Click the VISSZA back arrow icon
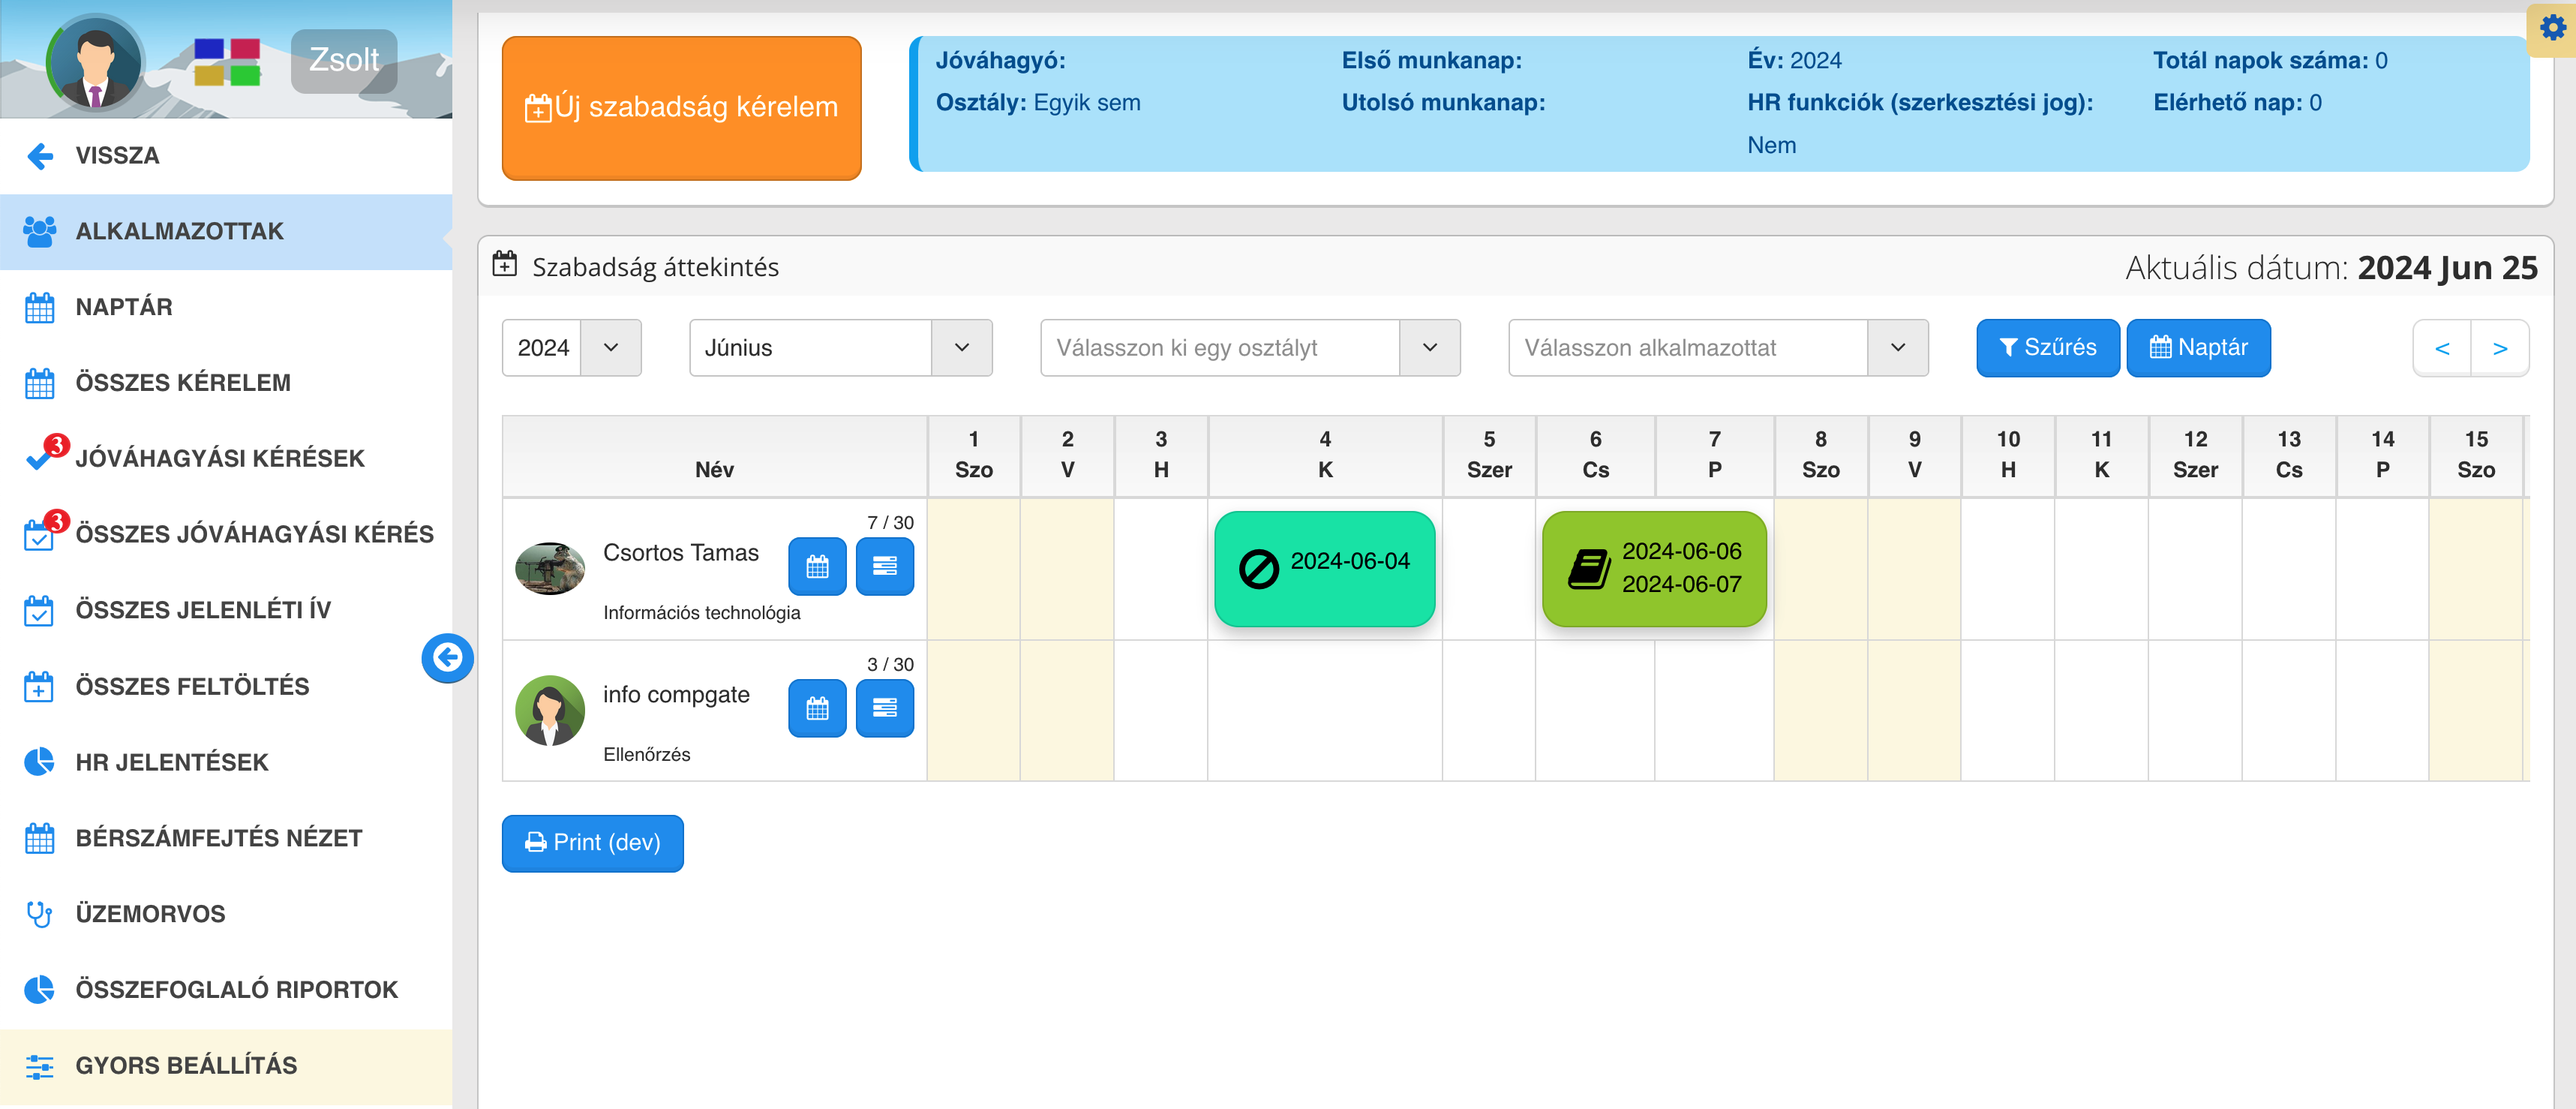This screenshot has height=1109, width=2576. click(40, 156)
